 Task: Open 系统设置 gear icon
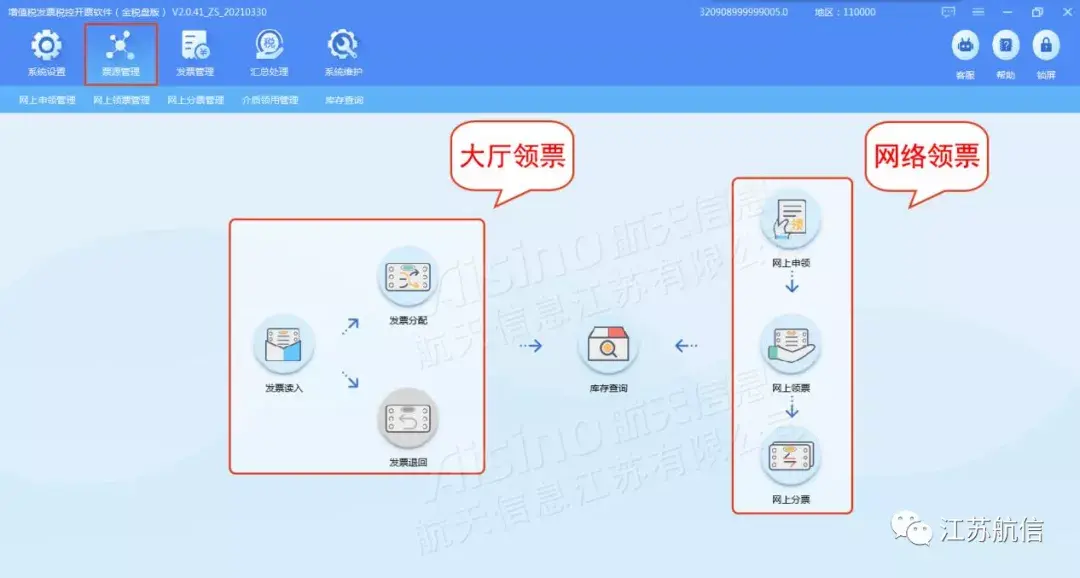[x=46, y=46]
